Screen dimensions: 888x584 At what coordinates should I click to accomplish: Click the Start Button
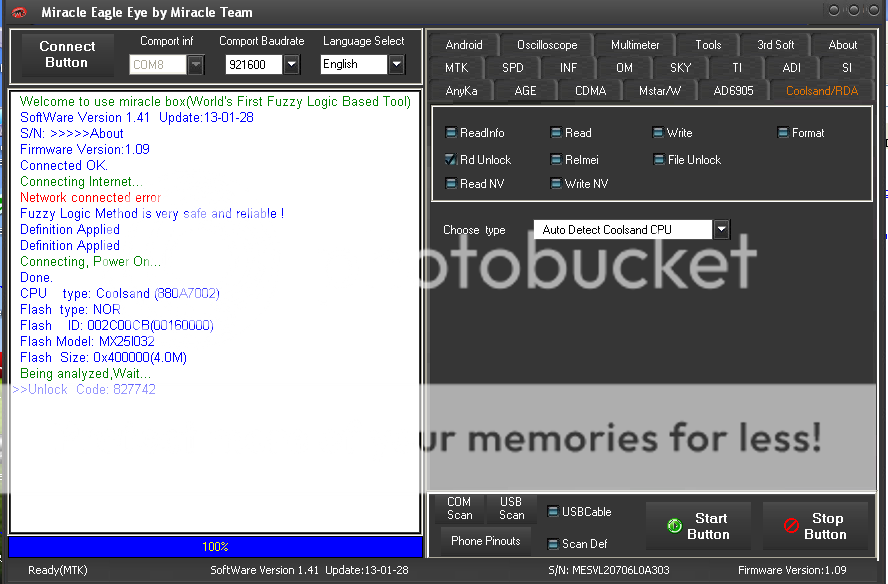[x=698, y=526]
